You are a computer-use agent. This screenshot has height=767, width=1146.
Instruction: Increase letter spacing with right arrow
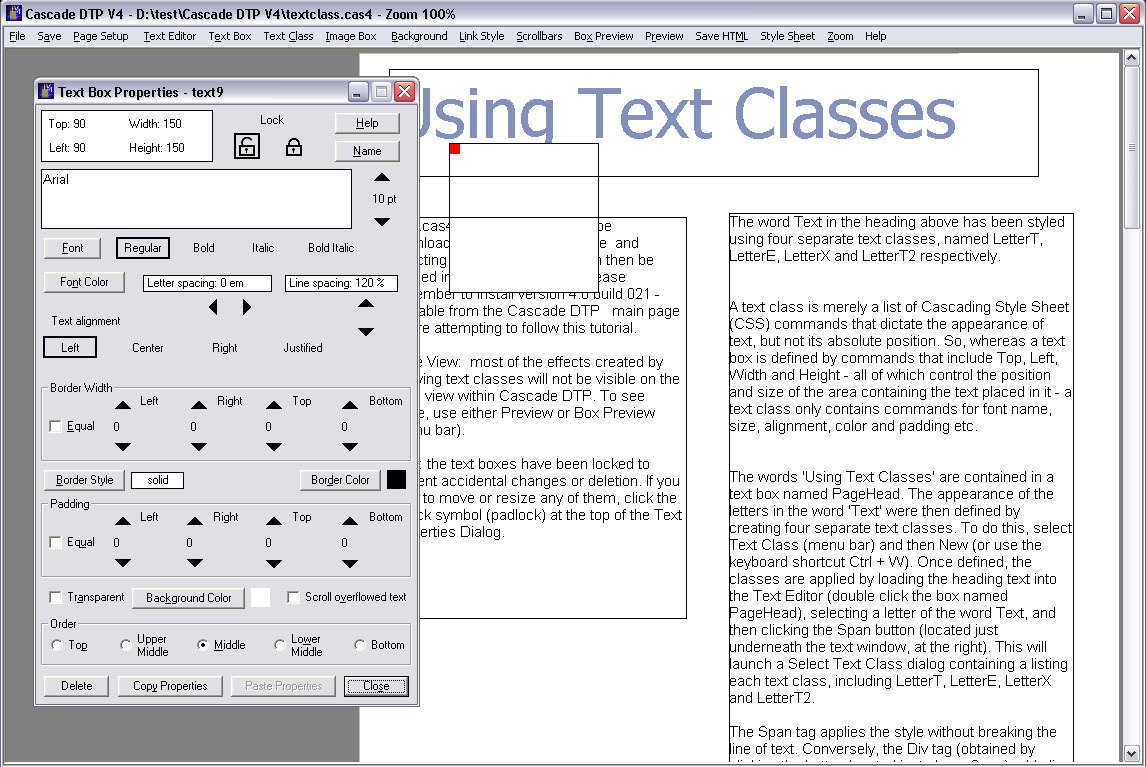click(247, 307)
